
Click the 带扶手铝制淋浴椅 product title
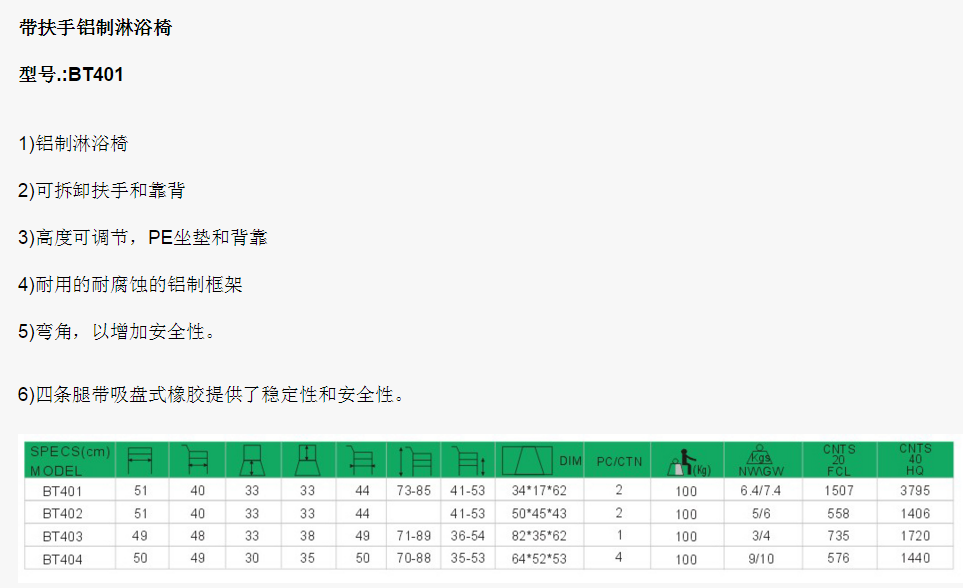(96, 28)
